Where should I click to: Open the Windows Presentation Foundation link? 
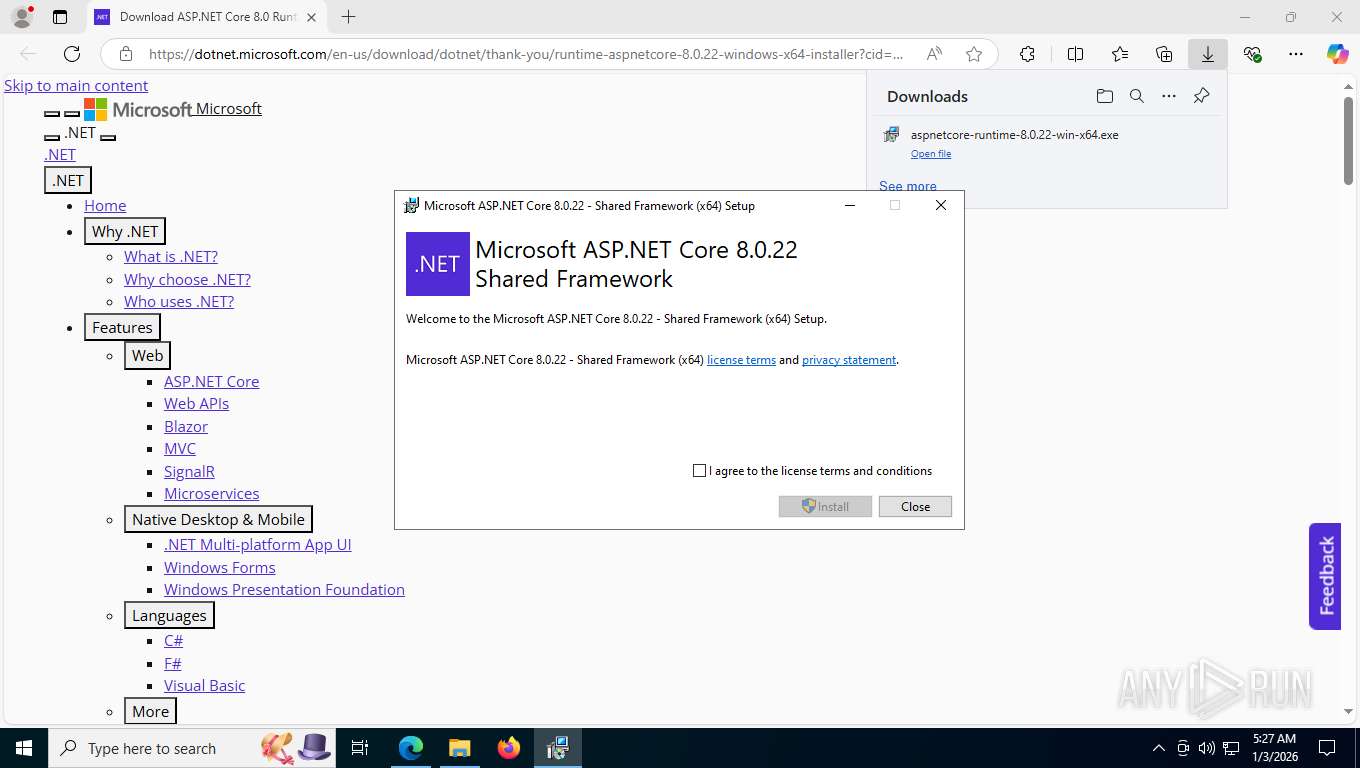[284, 589]
